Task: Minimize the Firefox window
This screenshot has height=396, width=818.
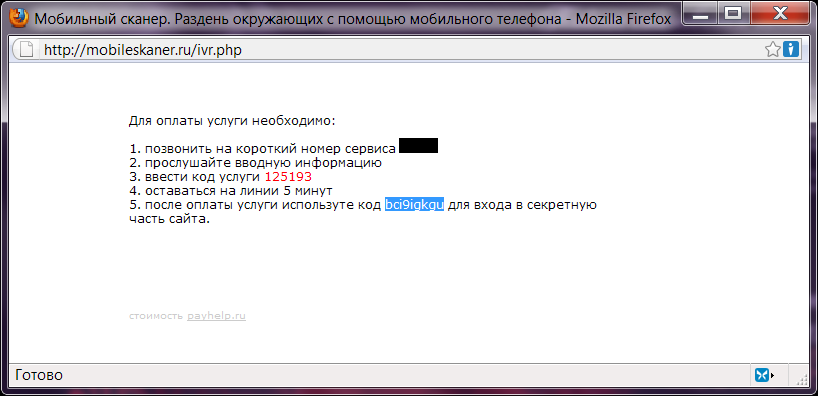Action: (700, 15)
